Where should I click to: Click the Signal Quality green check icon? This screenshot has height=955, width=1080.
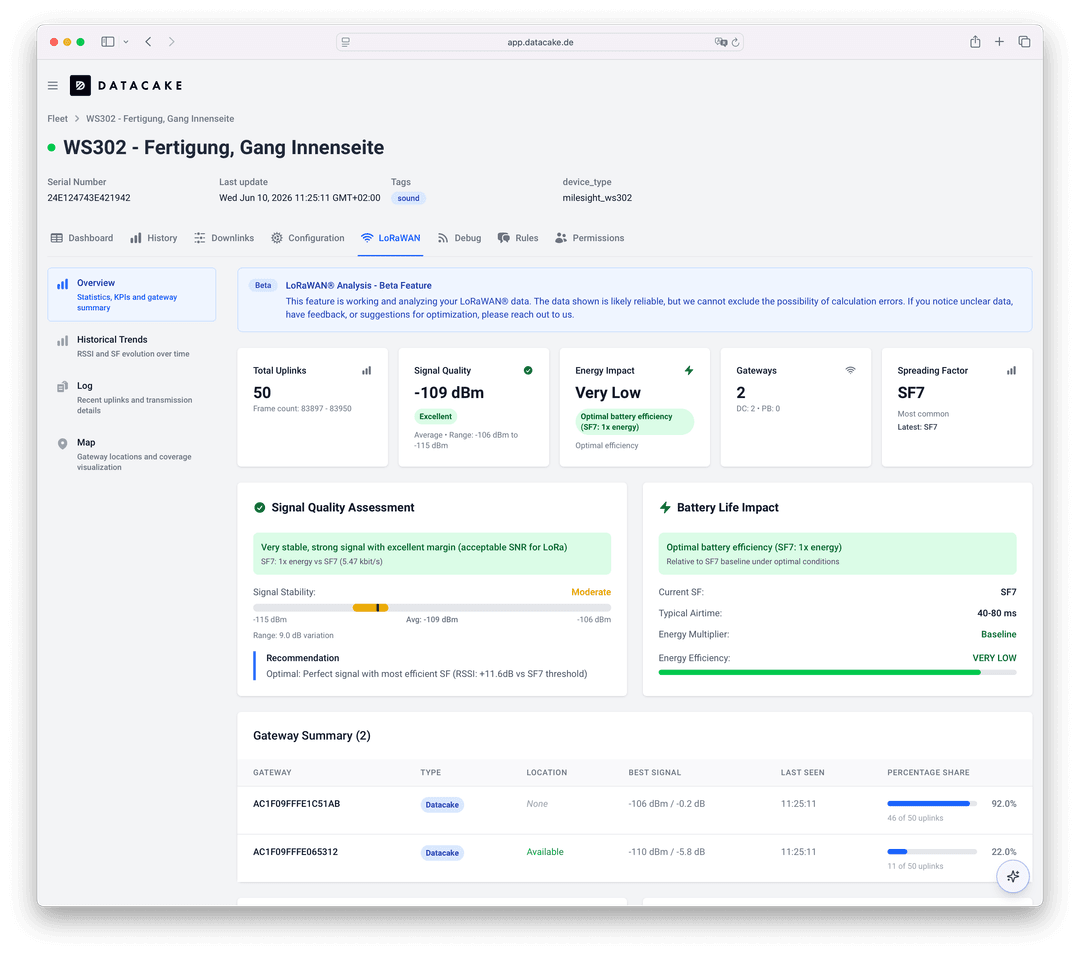[x=528, y=370]
